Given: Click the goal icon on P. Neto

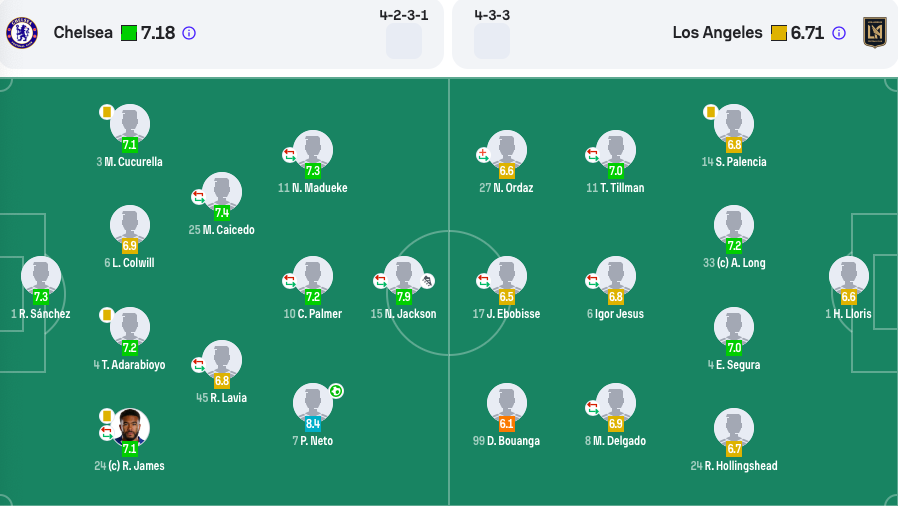Looking at the screenshot, I should click(x=337, y=391).
